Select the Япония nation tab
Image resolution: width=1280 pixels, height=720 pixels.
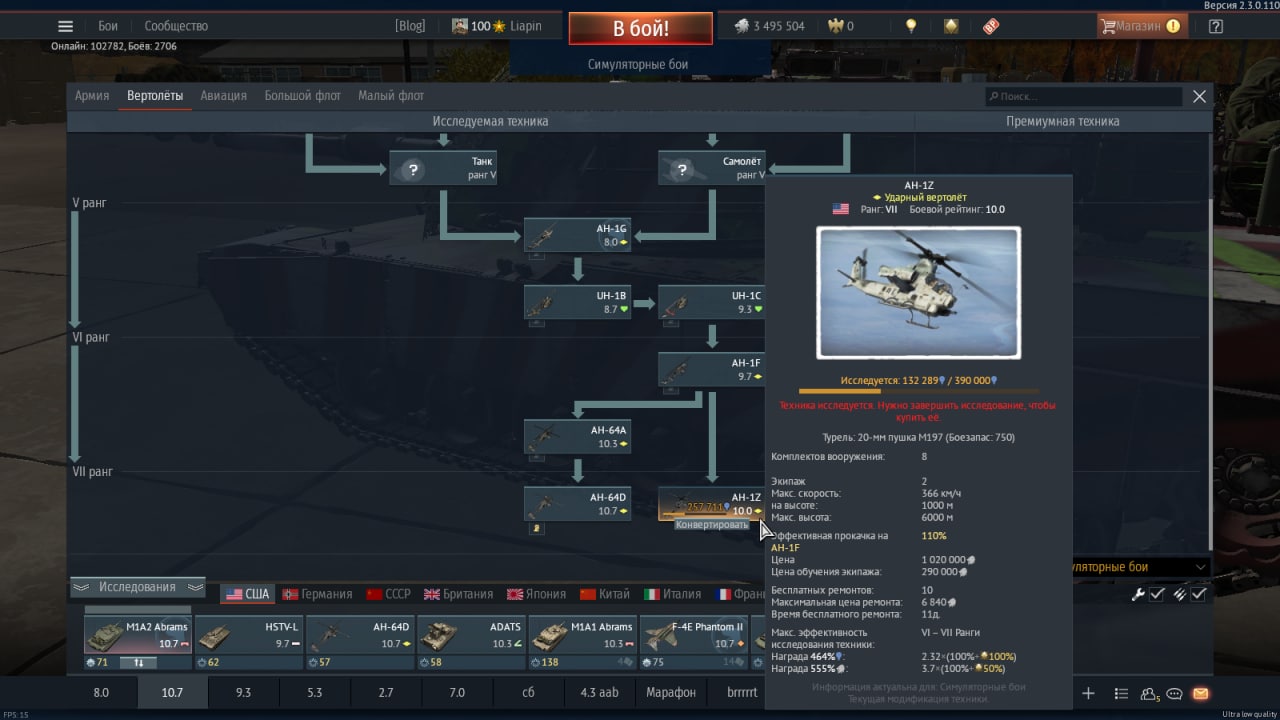(x=536, y=594)
